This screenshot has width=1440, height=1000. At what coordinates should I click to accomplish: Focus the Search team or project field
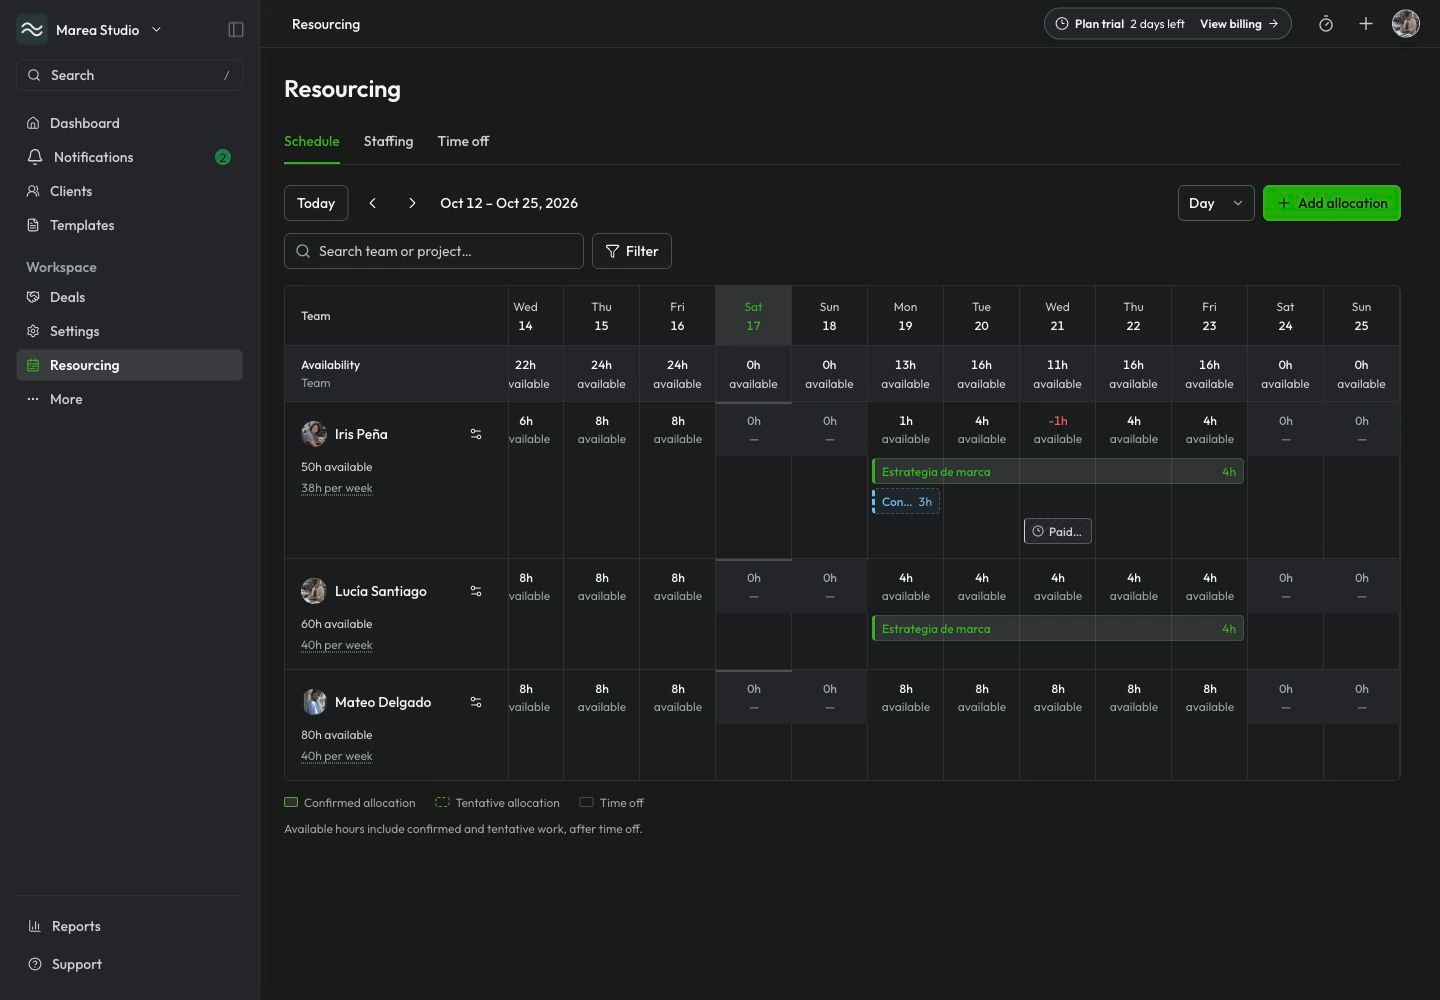coord(434,251)
